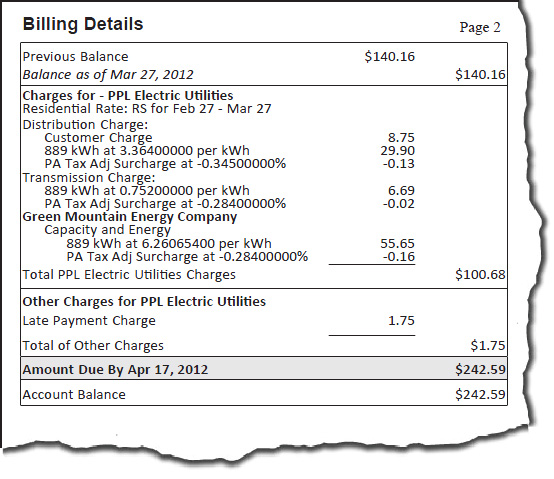Click the Amount Due By Apr 17 row

pos(264,369)
